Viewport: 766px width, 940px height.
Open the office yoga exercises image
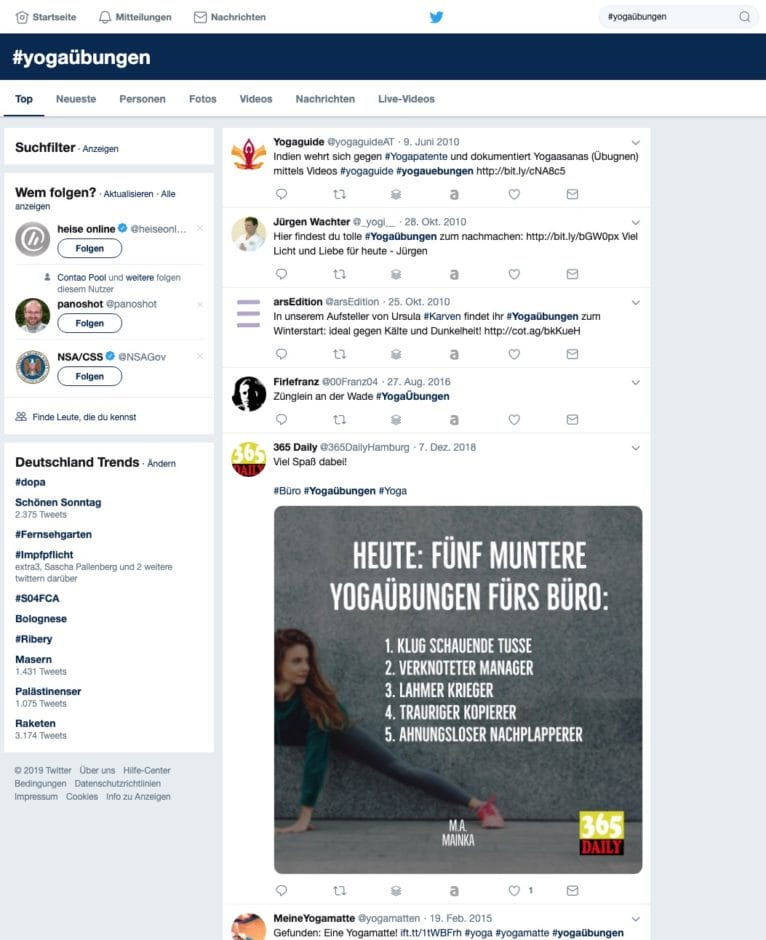(458, 689)
